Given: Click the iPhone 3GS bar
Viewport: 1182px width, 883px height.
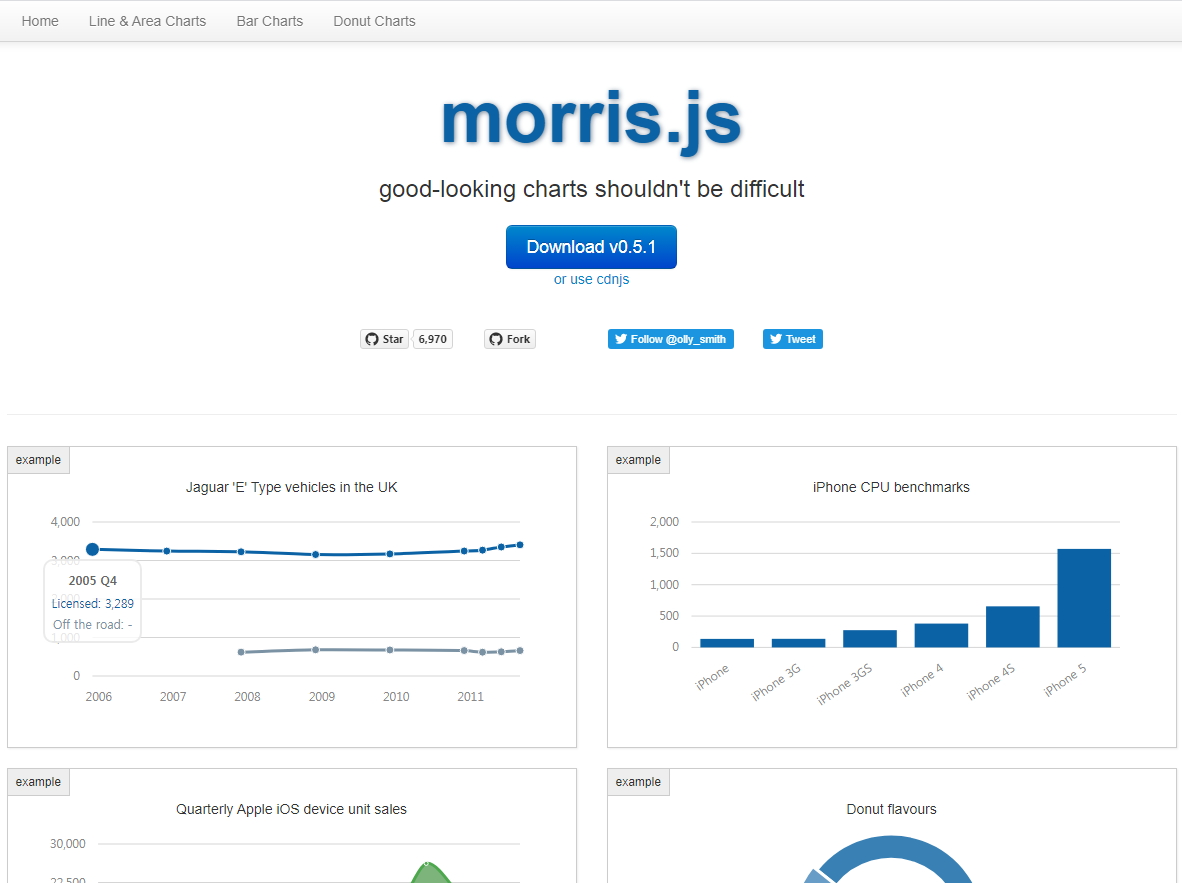Looking at the screenshot, I should click(870, 638).
